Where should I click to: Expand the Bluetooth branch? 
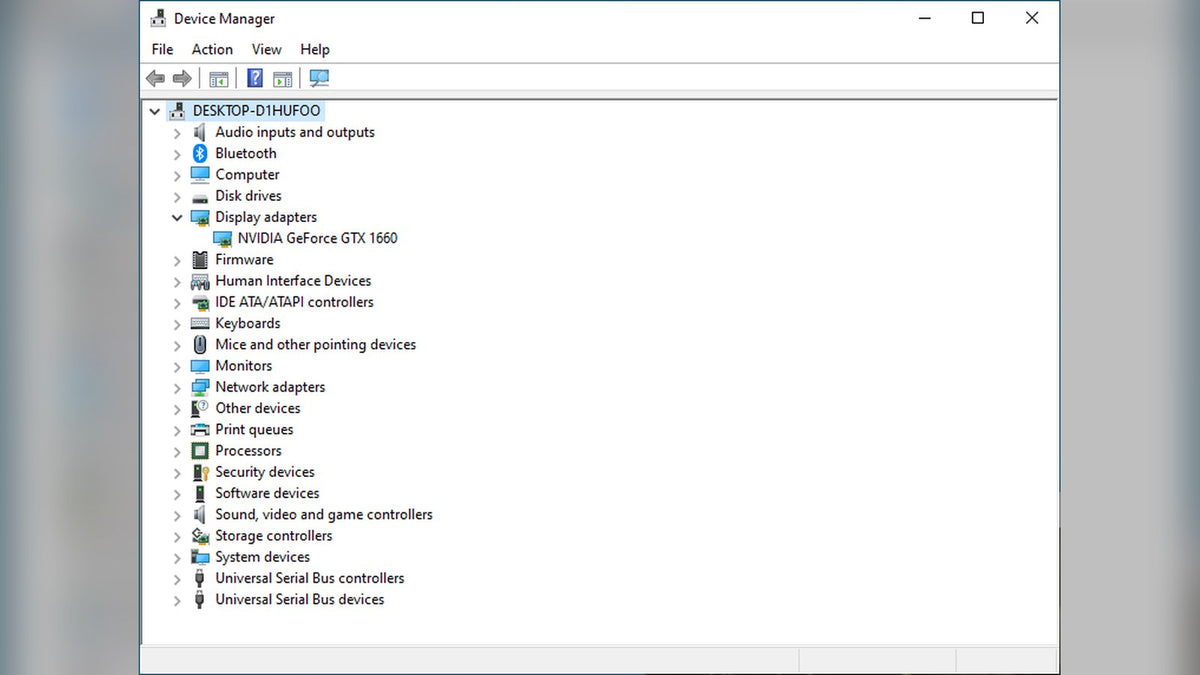(x=177, y=153)
